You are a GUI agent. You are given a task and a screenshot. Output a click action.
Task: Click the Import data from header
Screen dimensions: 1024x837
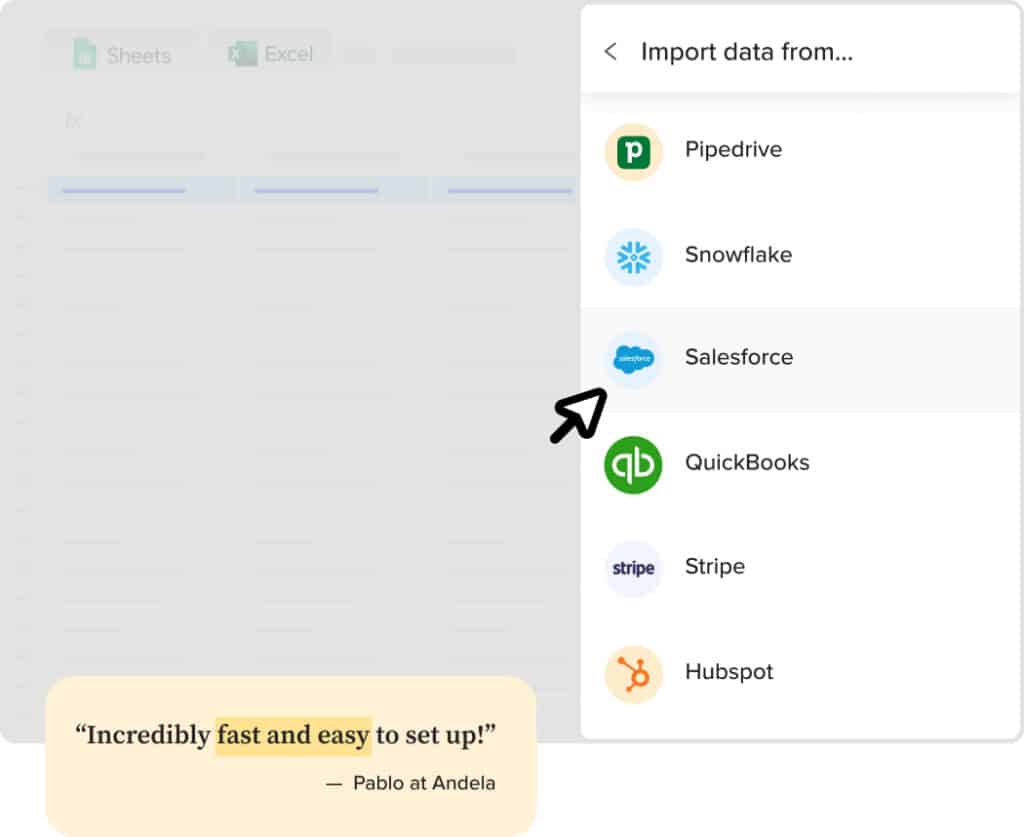coord(748,52)
